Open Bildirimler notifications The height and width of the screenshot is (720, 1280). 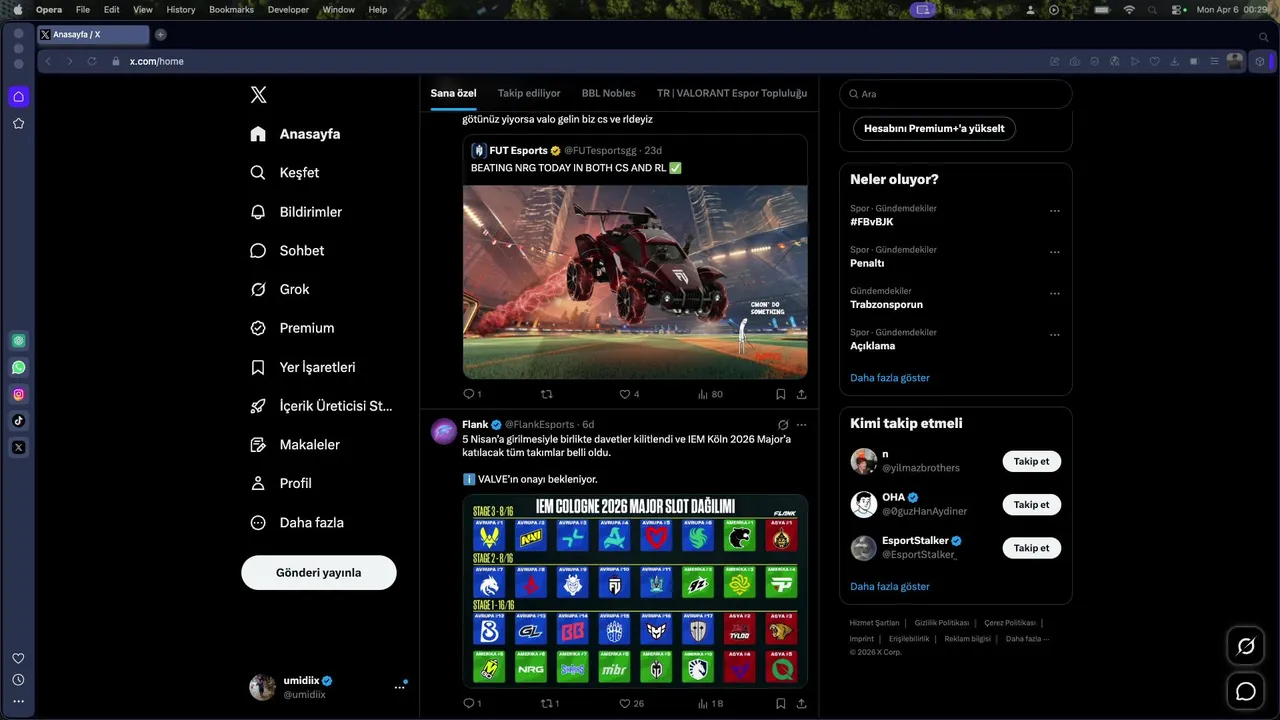tap(296, 212)
